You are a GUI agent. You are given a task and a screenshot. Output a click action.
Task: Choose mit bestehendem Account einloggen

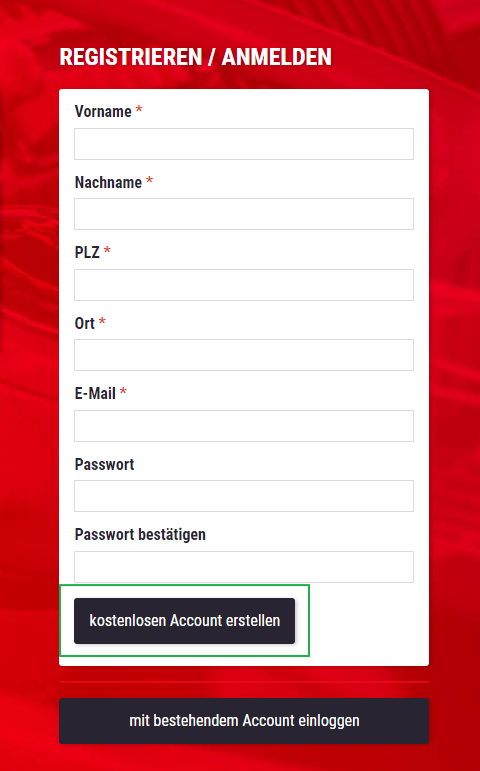pos(244,721)
